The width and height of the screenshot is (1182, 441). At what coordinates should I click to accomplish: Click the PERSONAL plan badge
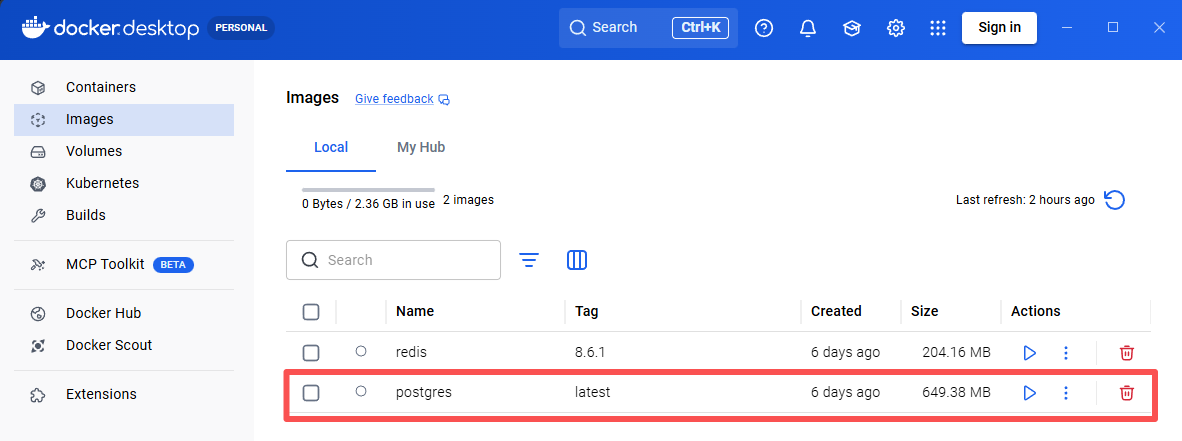point(241,28)
